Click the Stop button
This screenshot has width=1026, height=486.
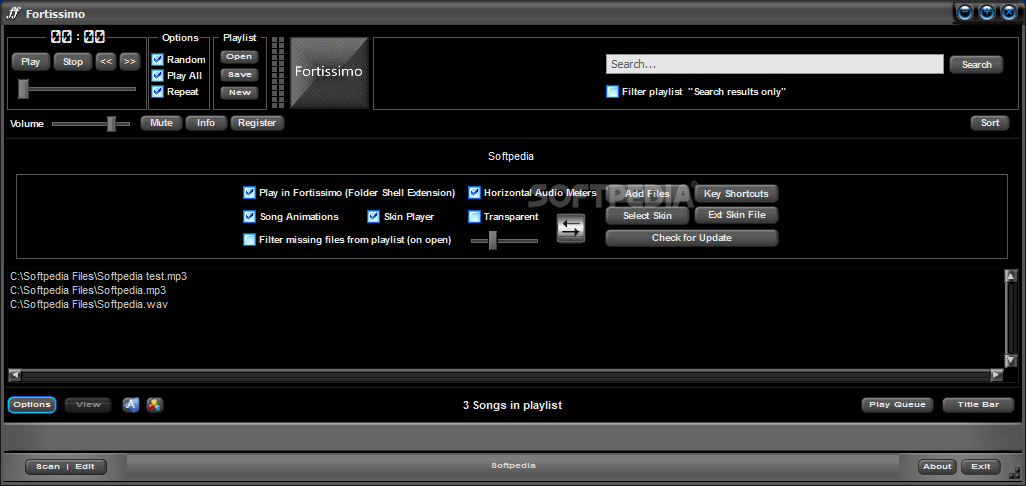click(73, 61)
